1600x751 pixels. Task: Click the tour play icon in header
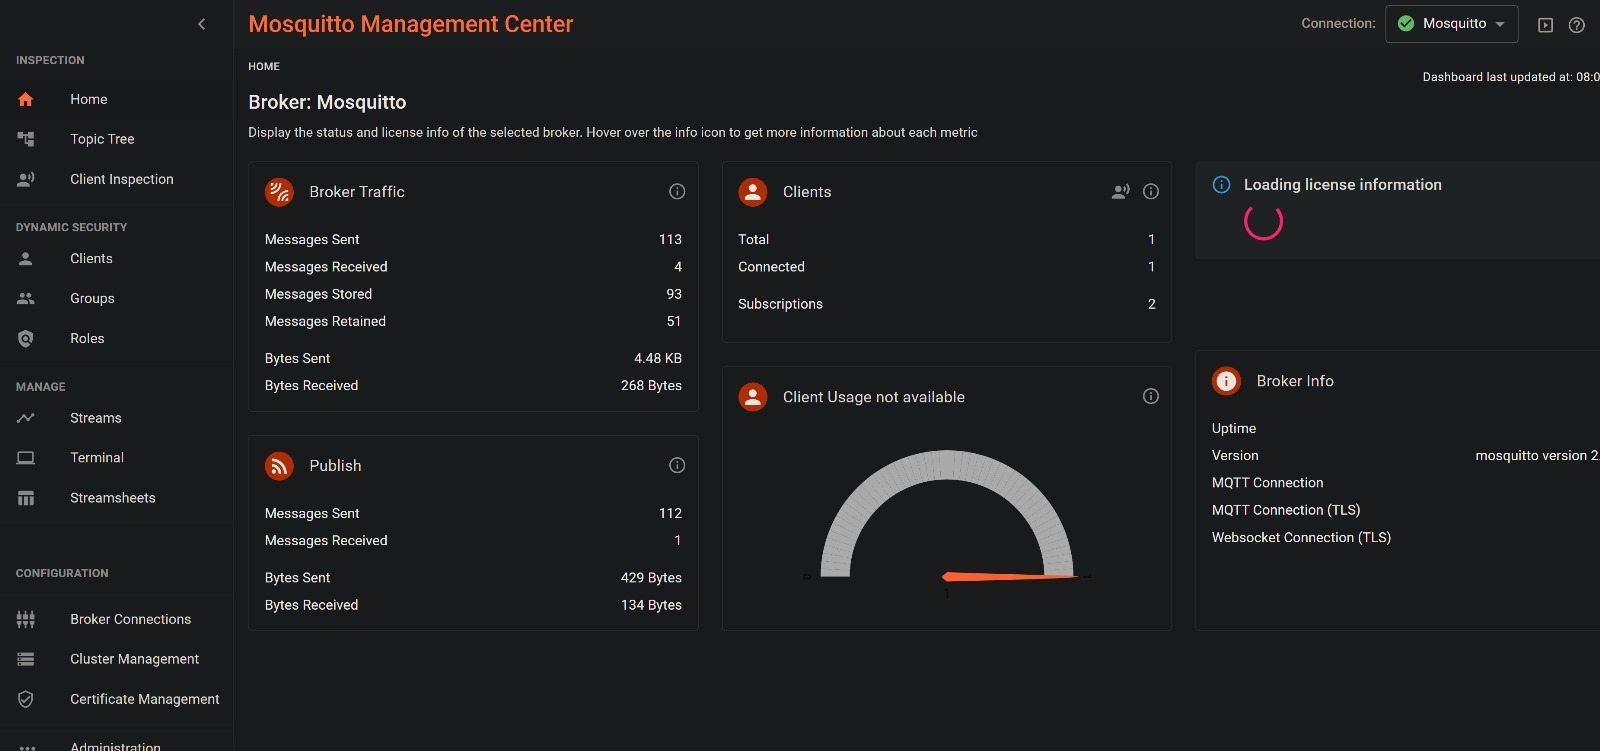(1546, 25)
